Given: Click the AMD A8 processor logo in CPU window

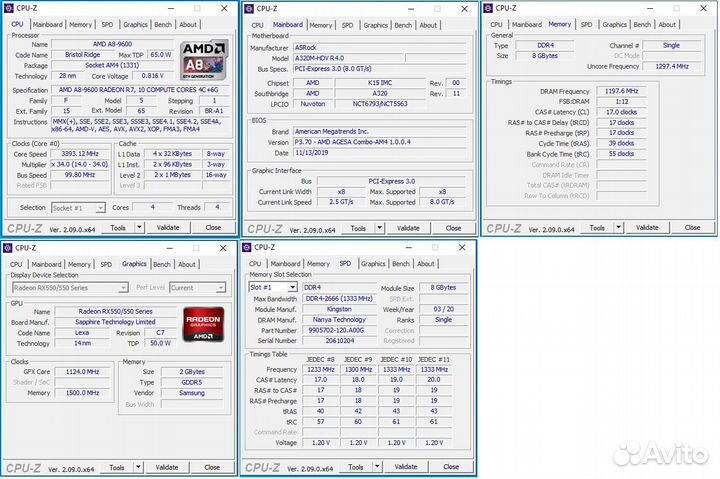Looking at the screenshot, I should [x=204, y=60].
